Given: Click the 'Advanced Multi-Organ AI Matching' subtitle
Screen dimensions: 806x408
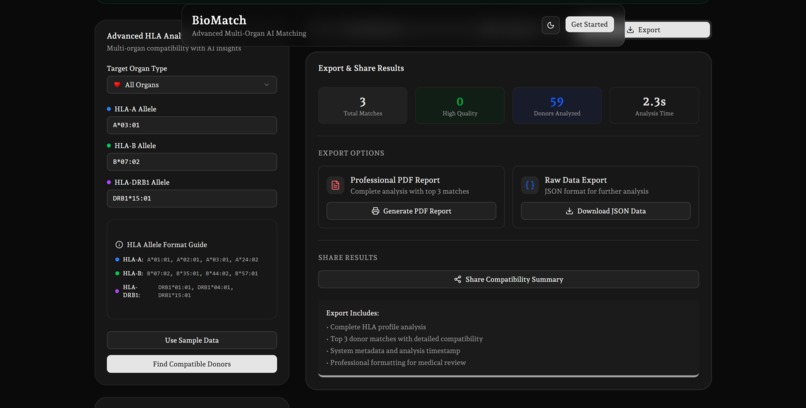Looking at the screenshot, I should pyautogui.click(x=249, y=33).
